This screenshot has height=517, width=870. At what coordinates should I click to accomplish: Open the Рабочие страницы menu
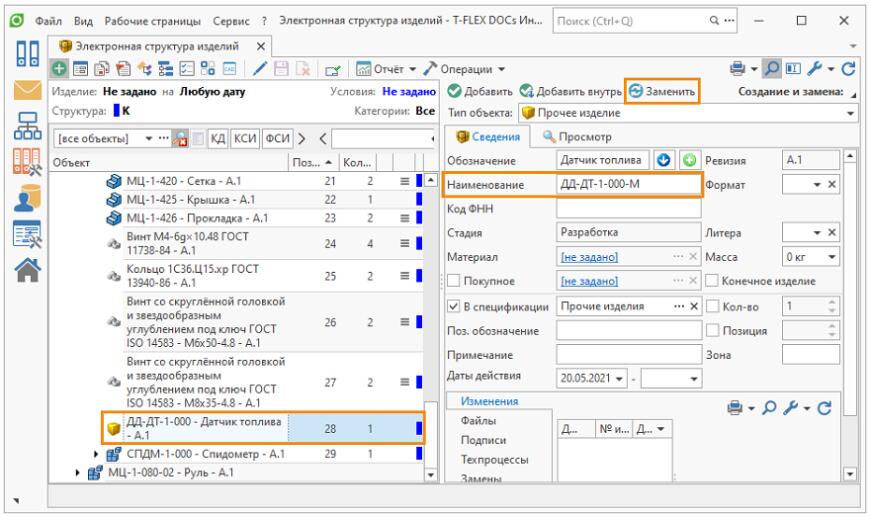click(153, 21)
